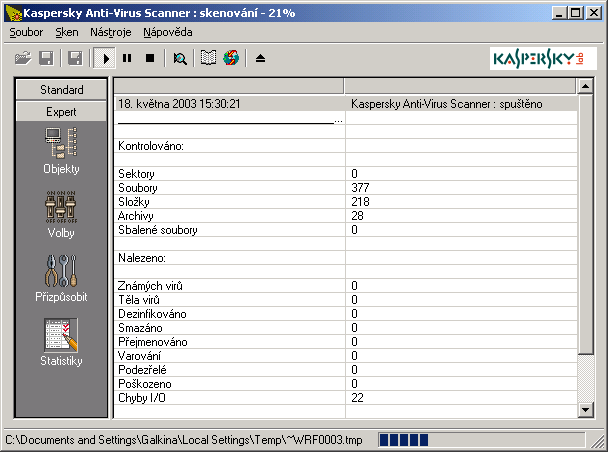608x452 pixels.
Task: Select the 'Dezinfikováno' row
Action: pos(345,314)
